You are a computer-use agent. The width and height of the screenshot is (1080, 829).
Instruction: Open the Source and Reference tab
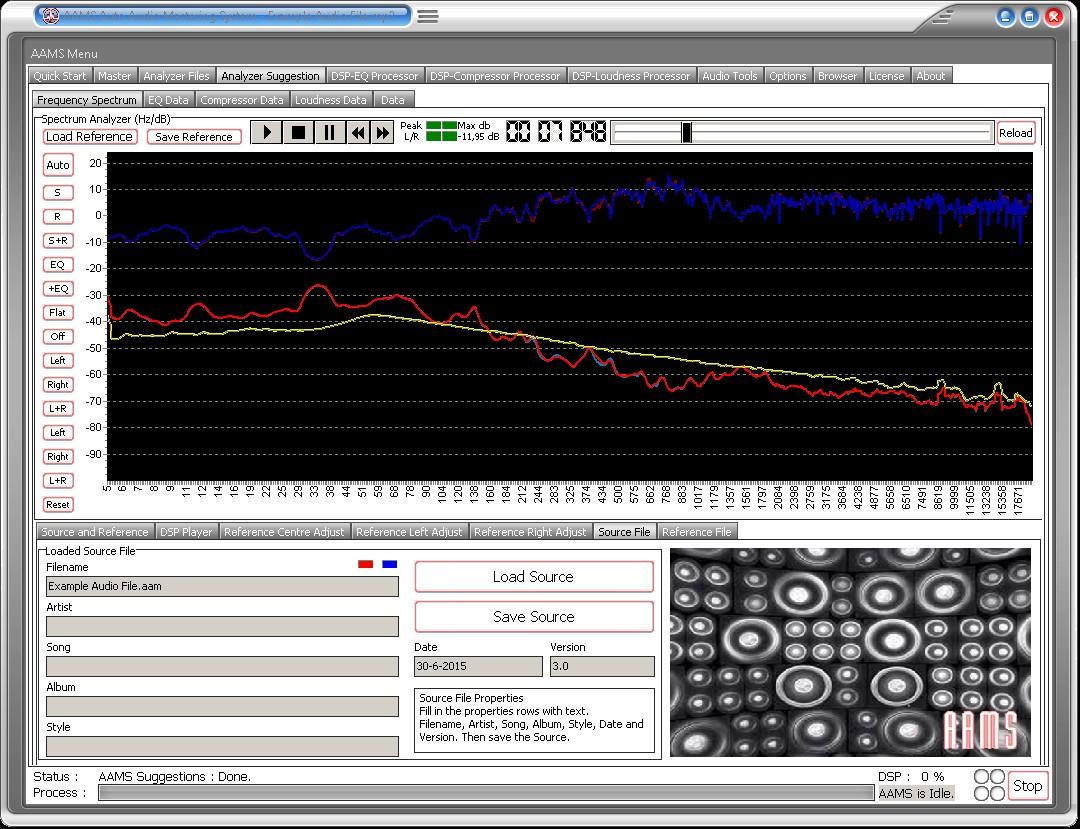pos(95,532)
